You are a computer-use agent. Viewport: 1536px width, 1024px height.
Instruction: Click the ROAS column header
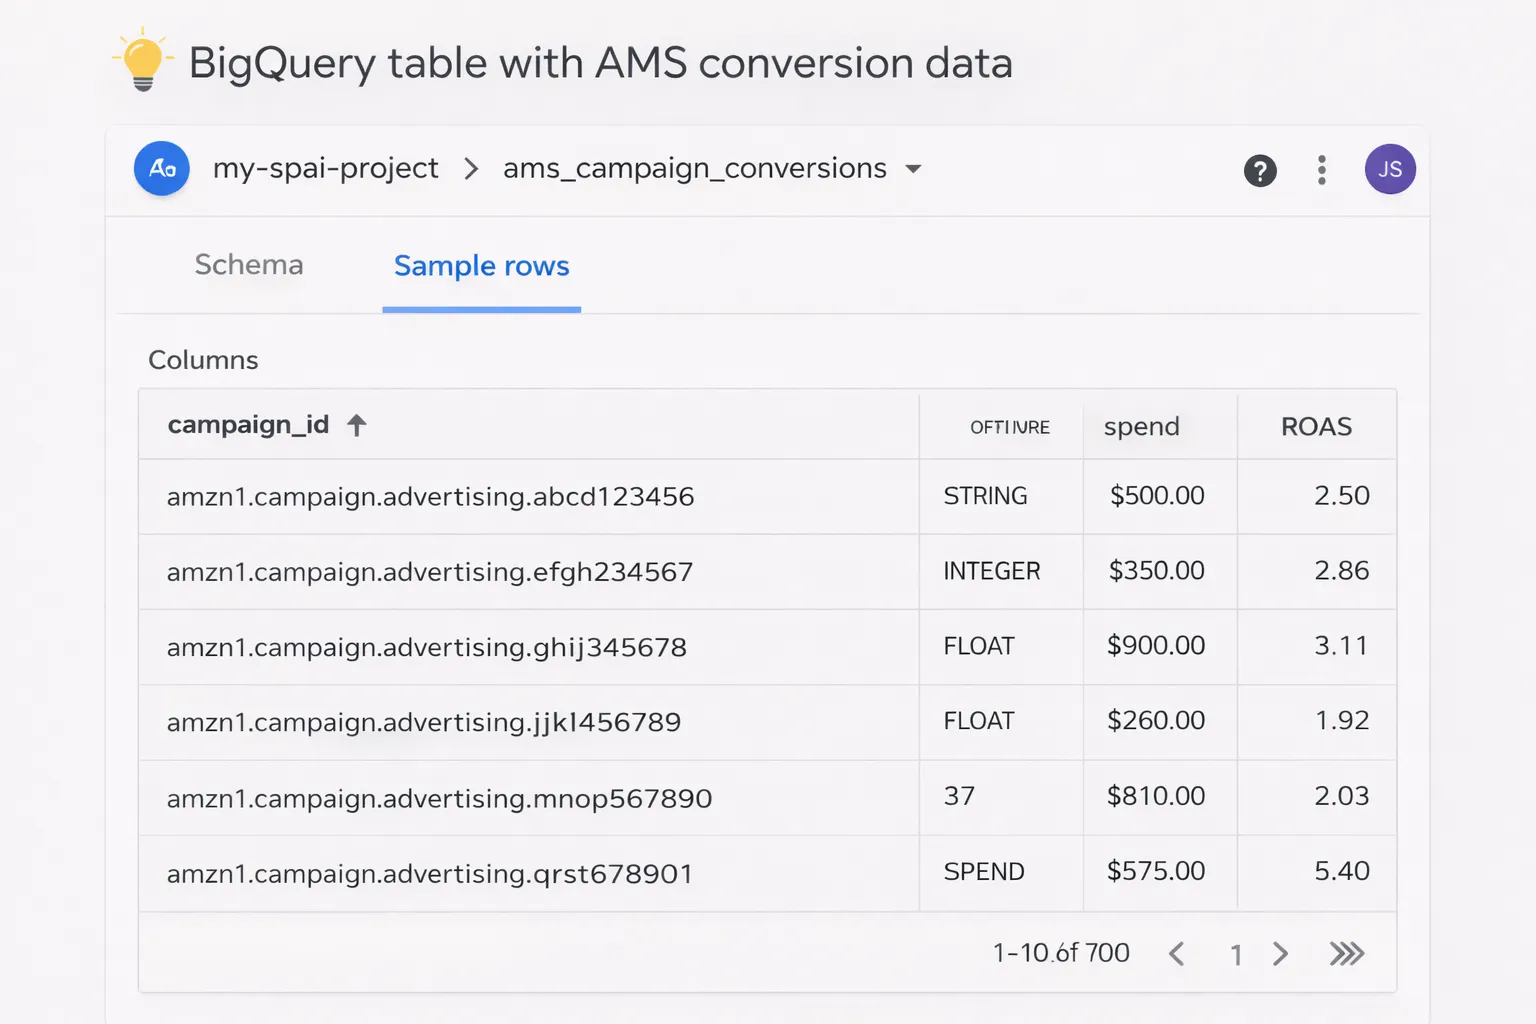point(1316,426)
